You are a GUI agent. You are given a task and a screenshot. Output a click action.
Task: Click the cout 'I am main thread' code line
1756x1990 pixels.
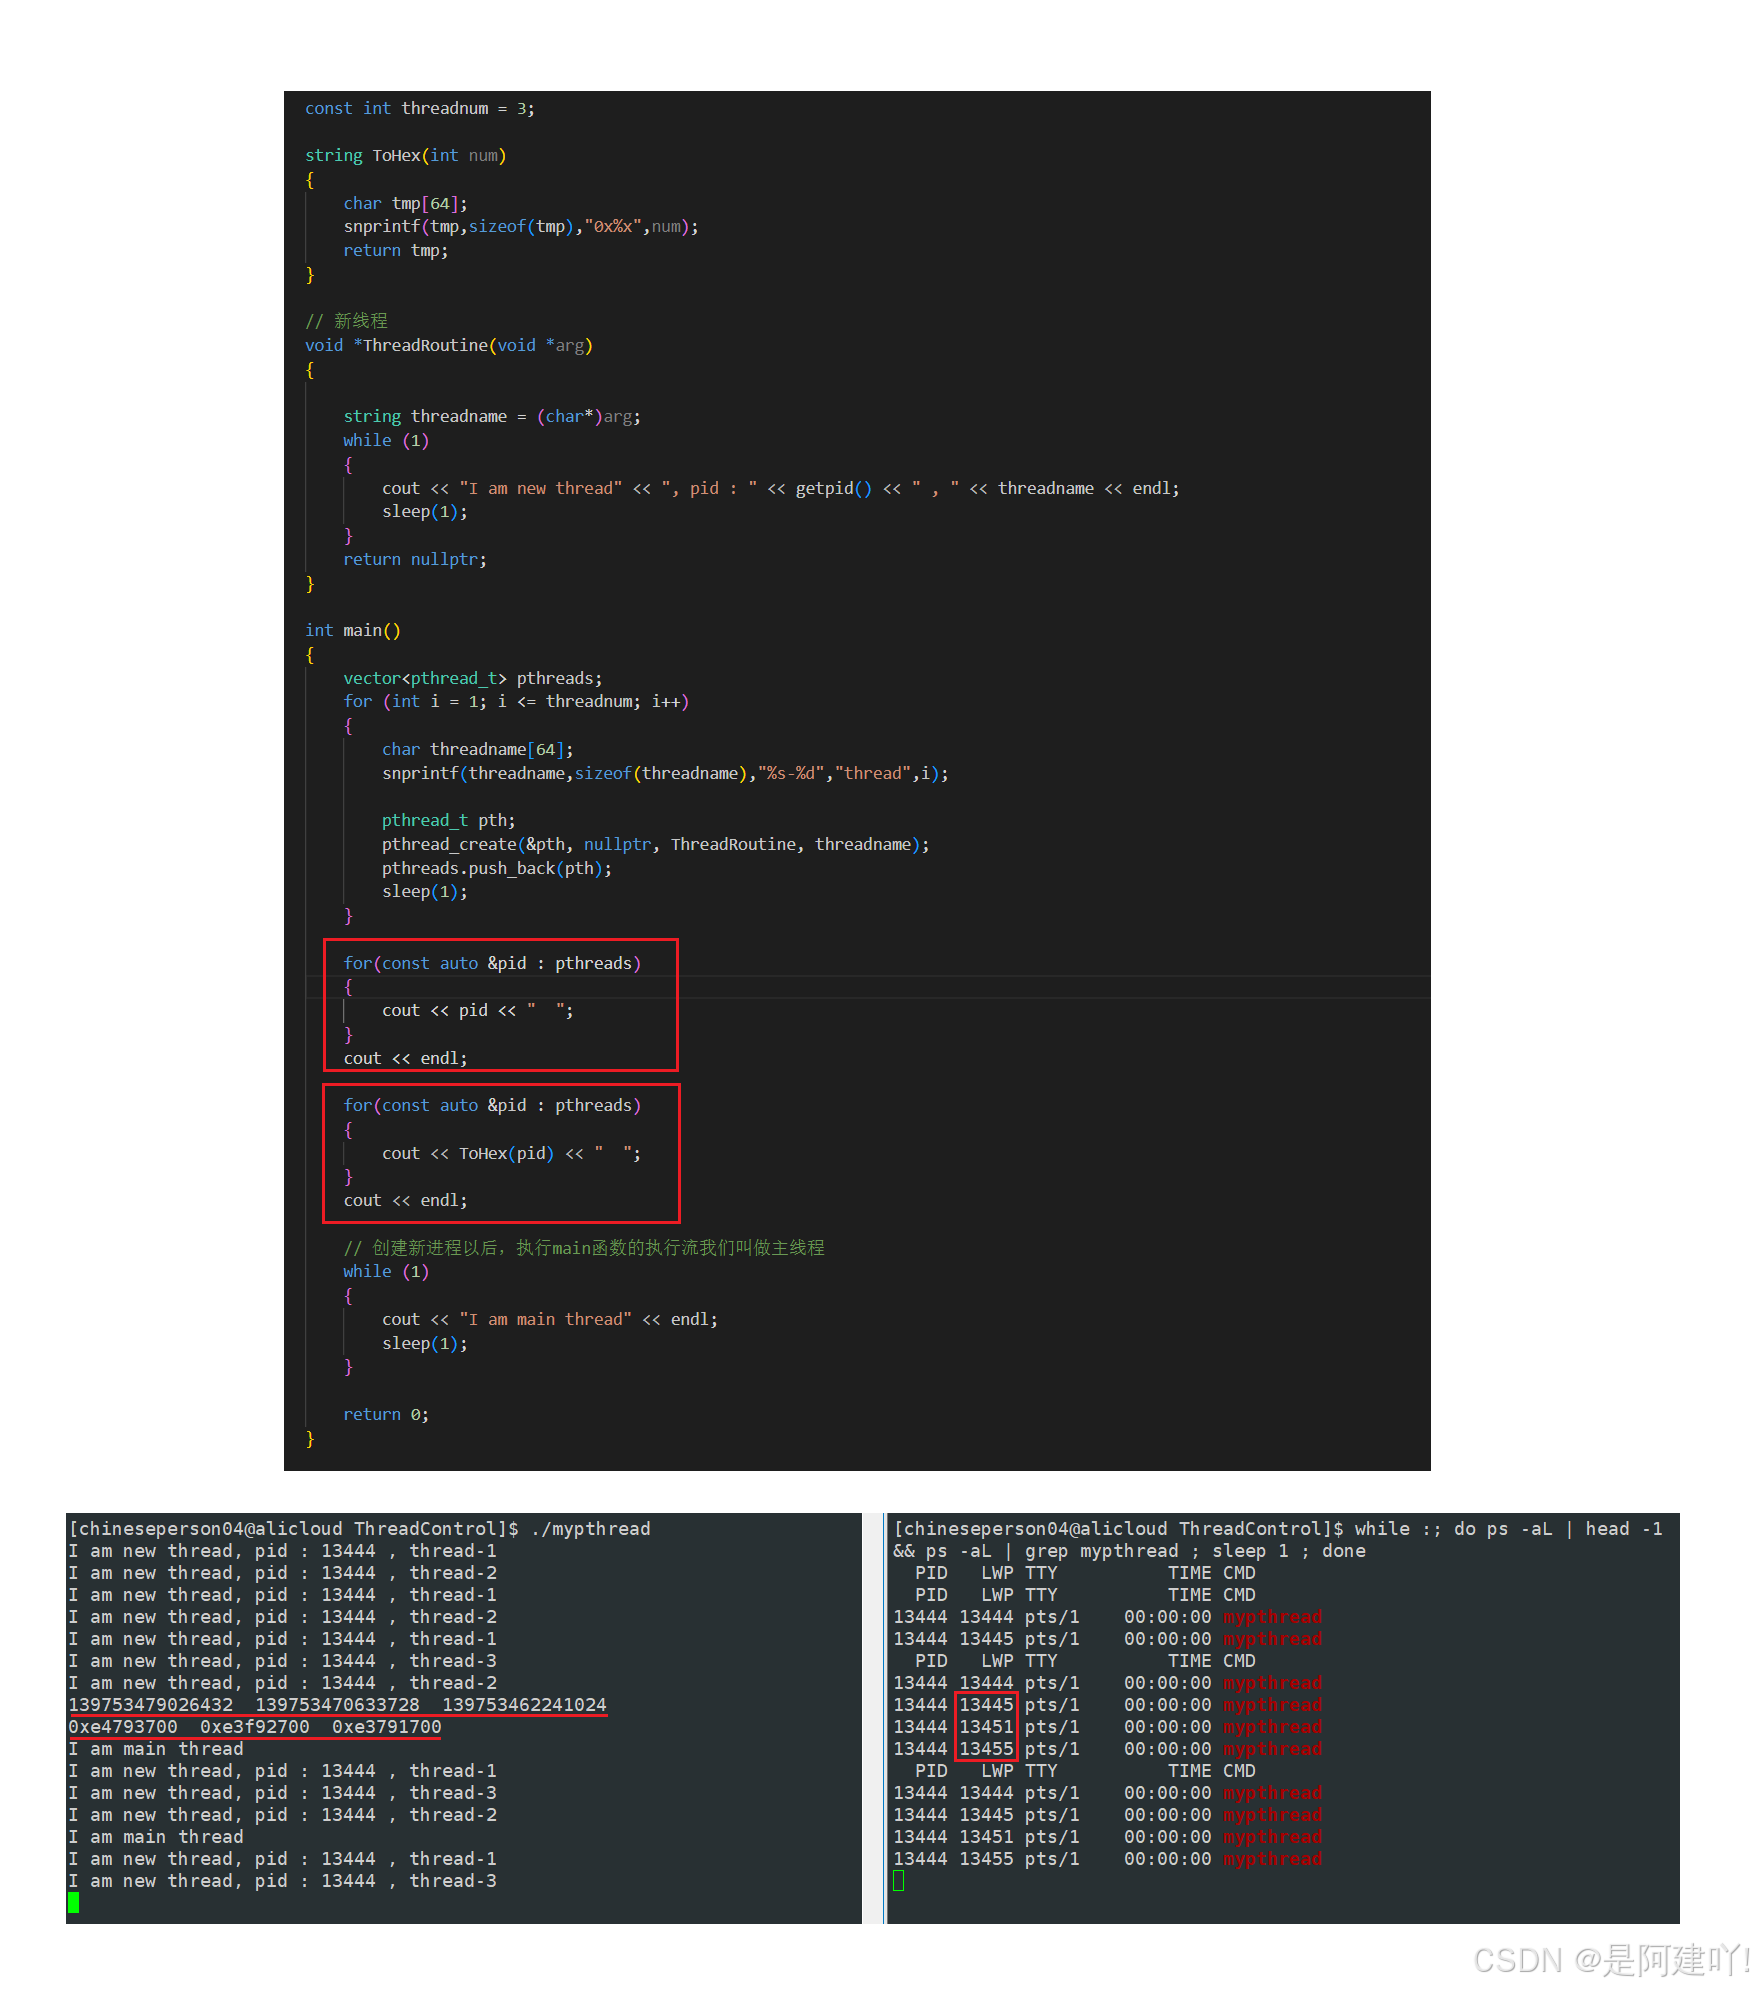[x=550, y=1319]
